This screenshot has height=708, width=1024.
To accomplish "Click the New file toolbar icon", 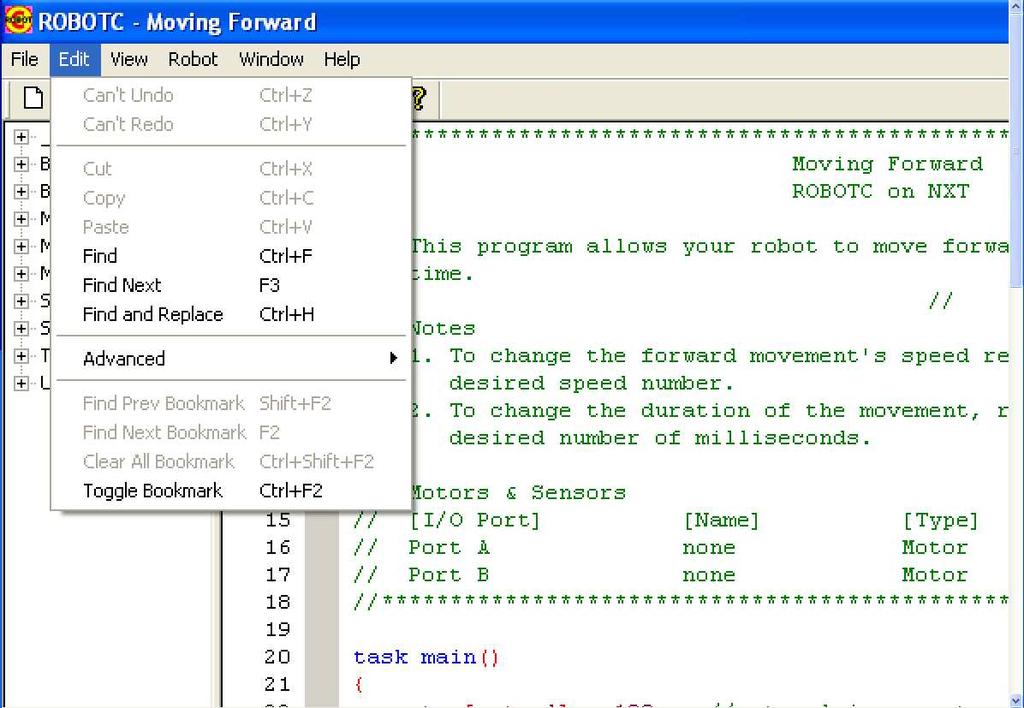I will pyautogui.click(x=33, y=99).
